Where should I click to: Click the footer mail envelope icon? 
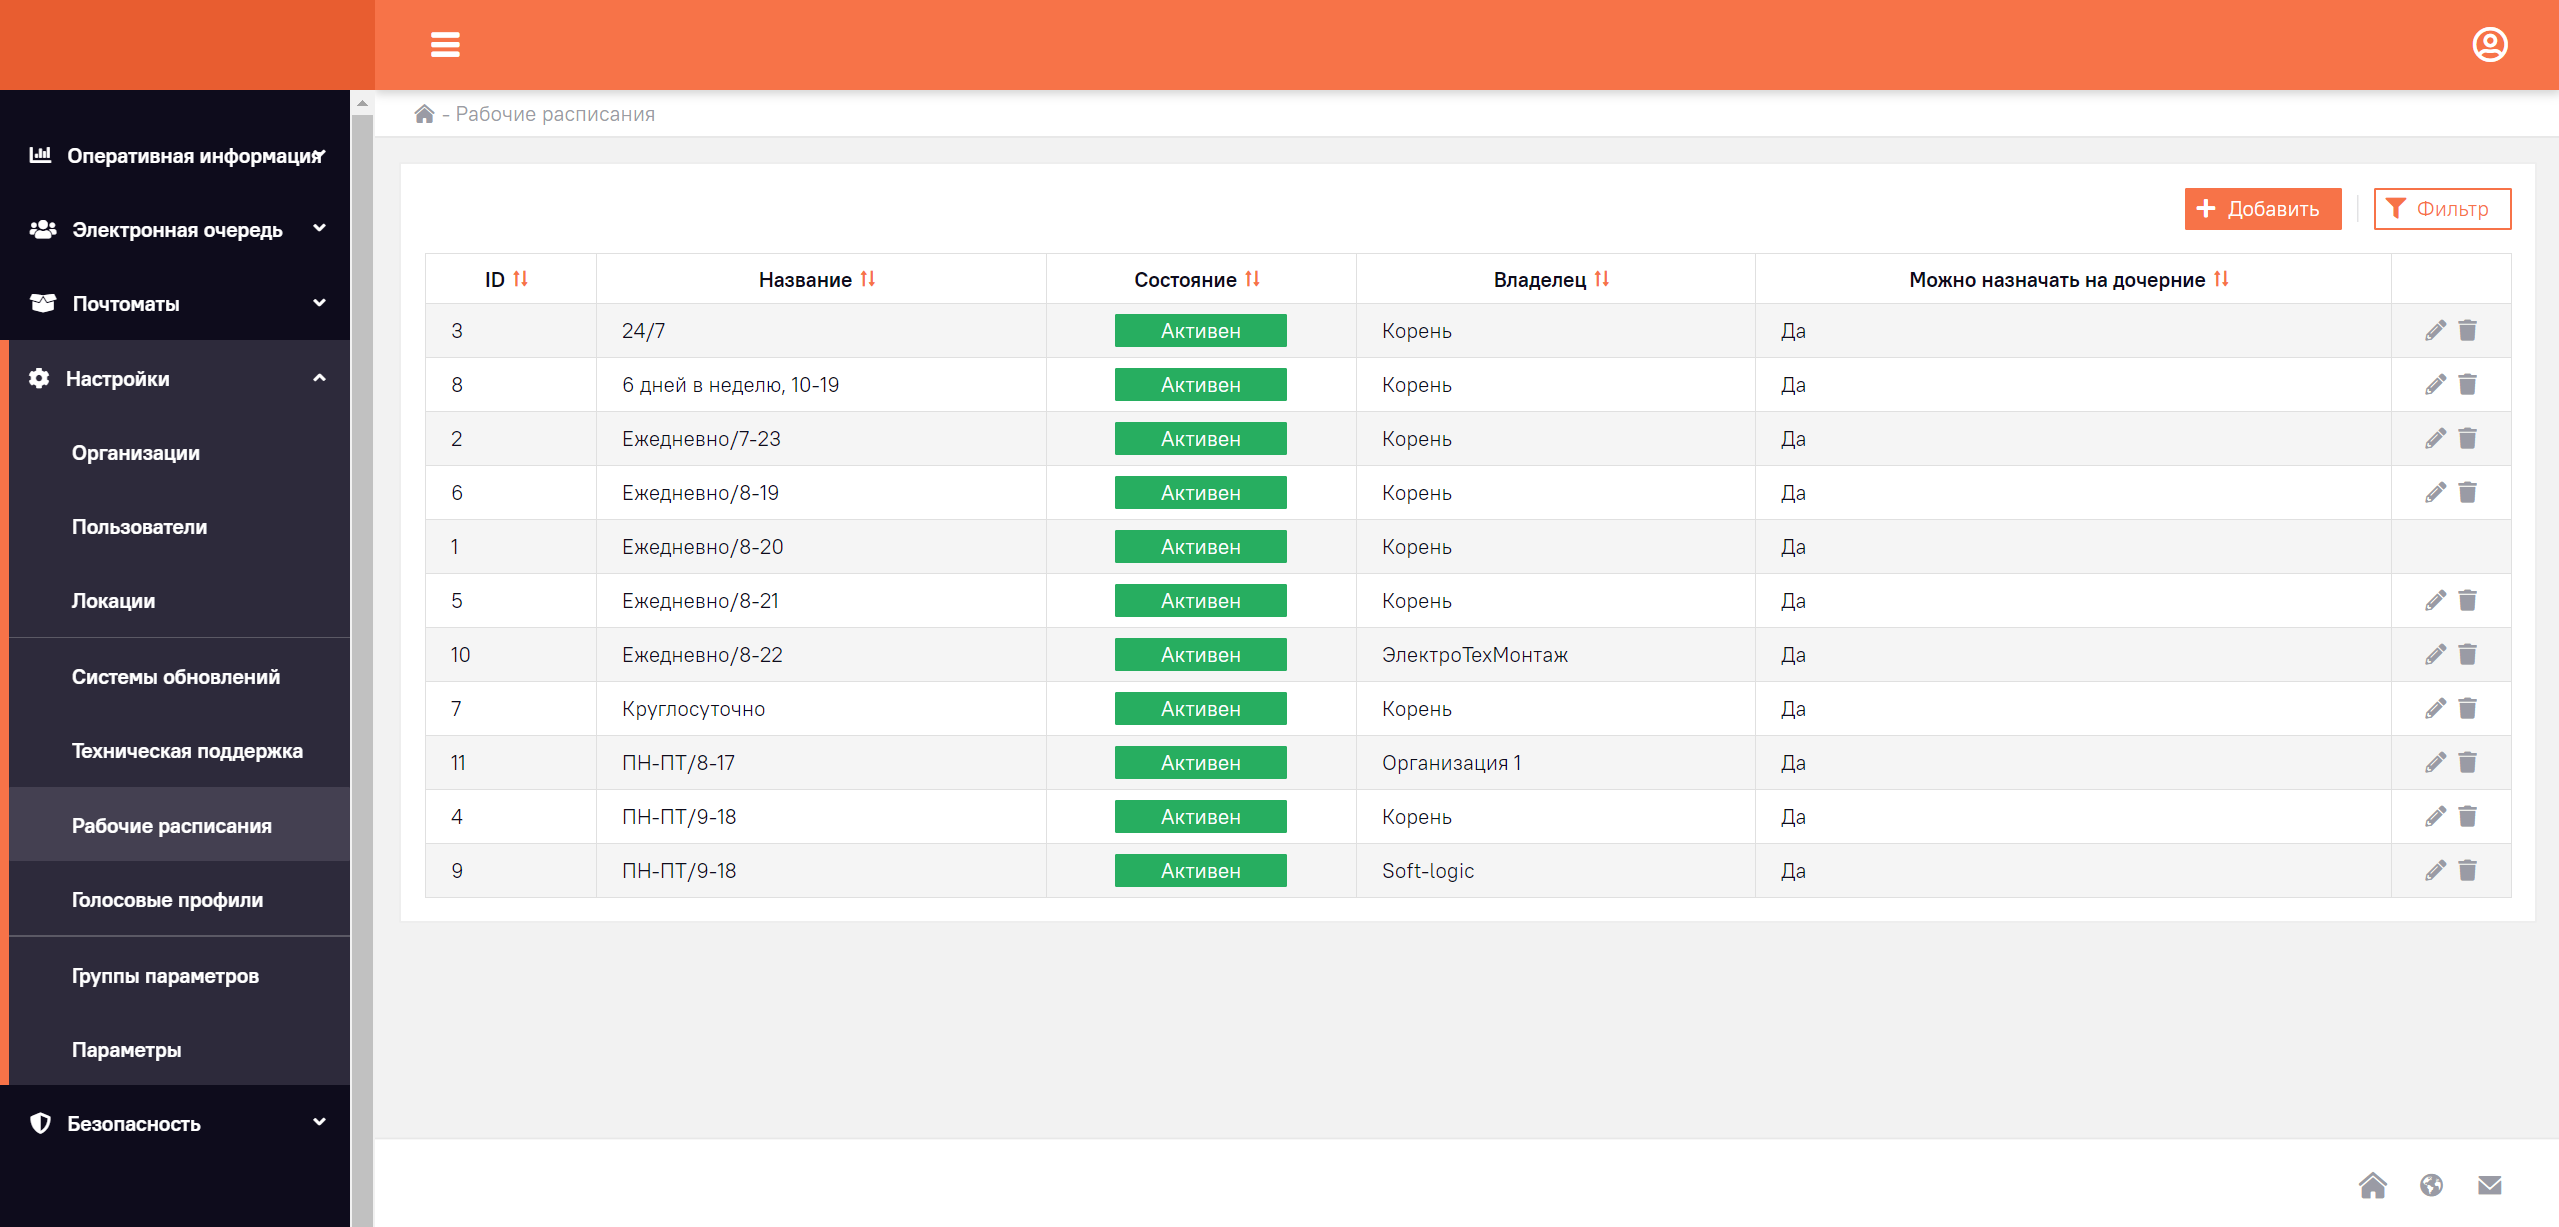pyautogui.click(x=2489, y=1185)
